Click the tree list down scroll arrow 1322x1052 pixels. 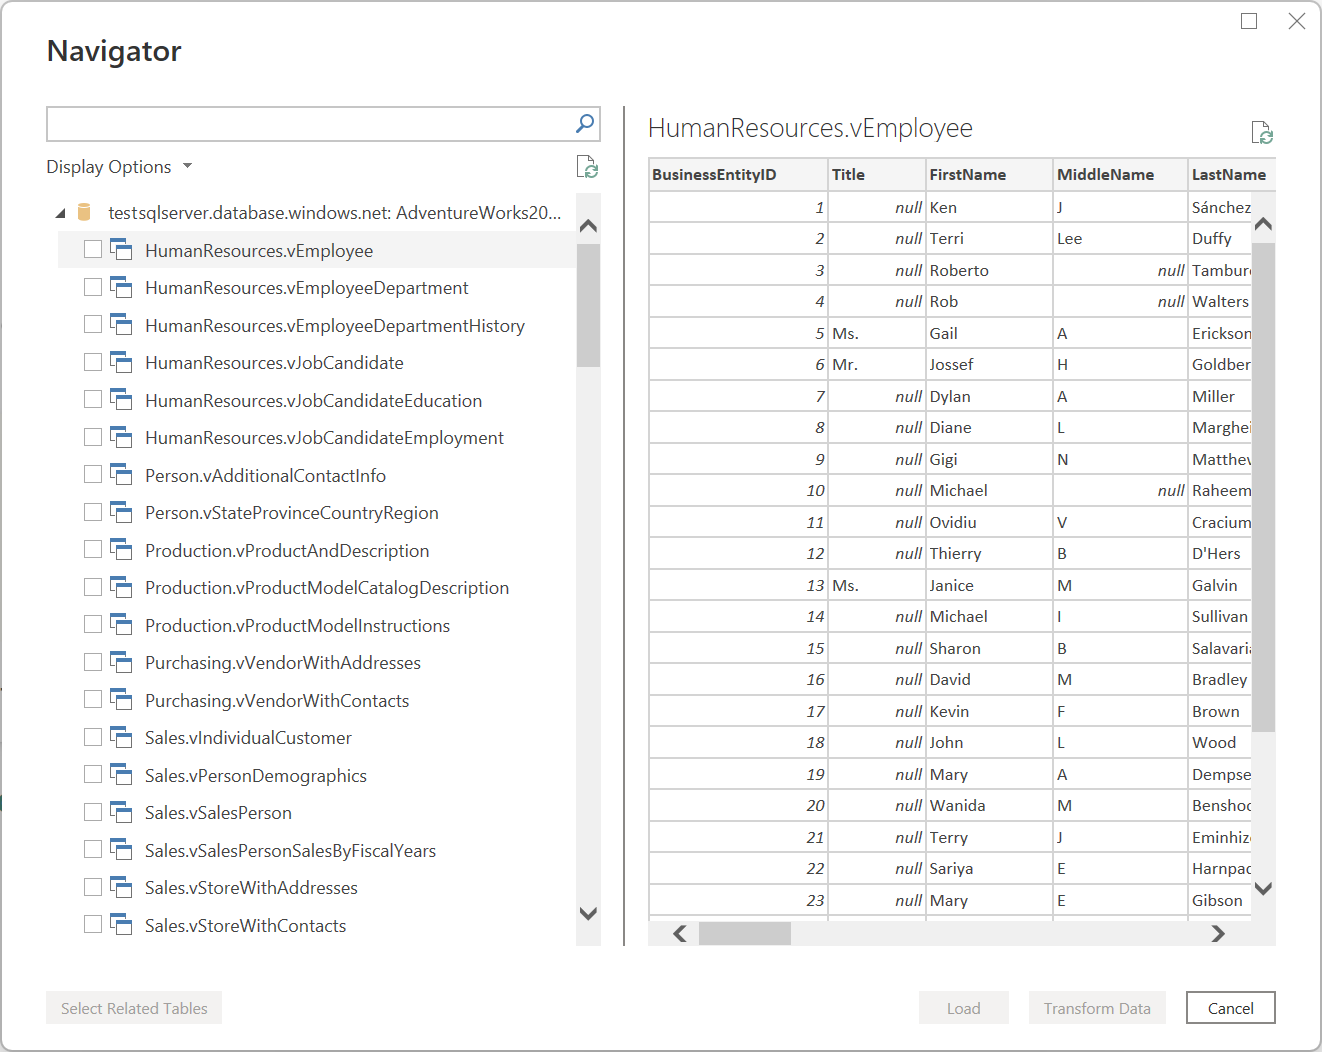click(588, 913)
